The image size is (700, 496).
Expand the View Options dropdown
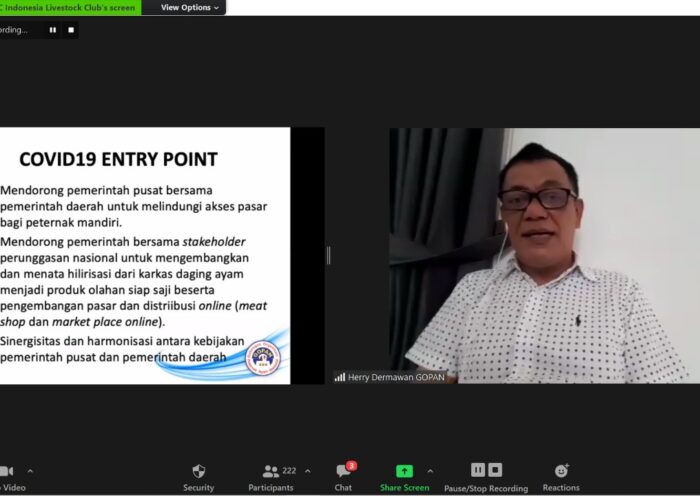coord(189,7)
